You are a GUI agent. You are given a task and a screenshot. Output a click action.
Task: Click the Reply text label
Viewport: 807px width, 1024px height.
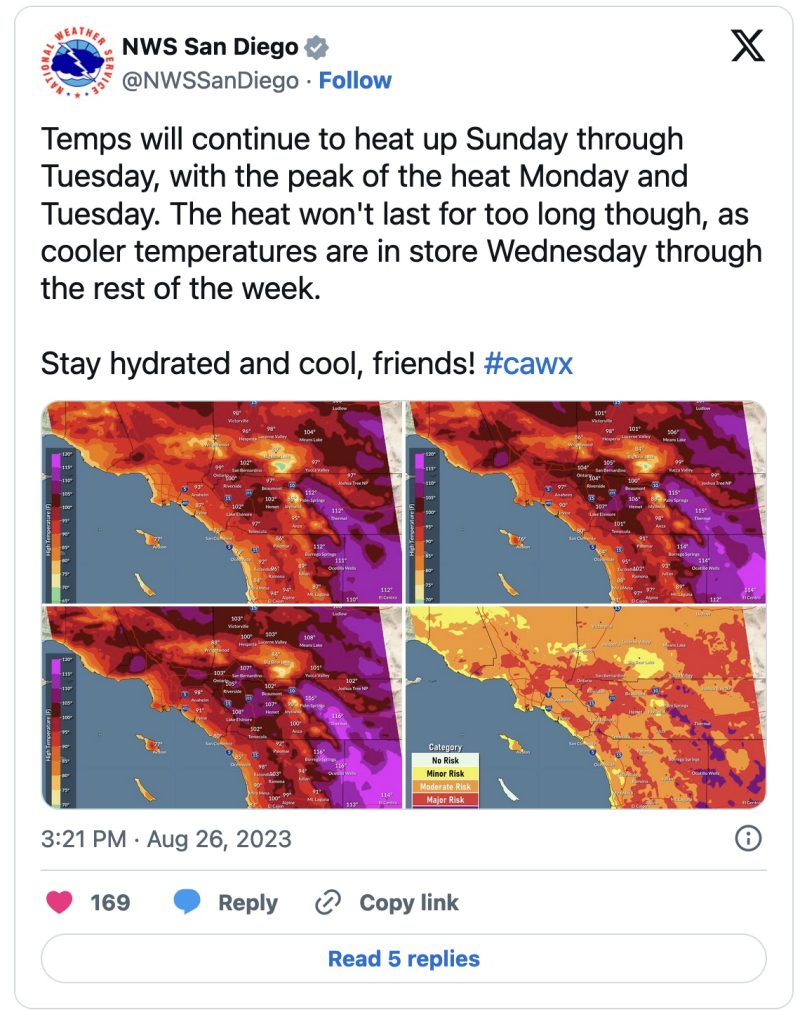pos(248,903)
